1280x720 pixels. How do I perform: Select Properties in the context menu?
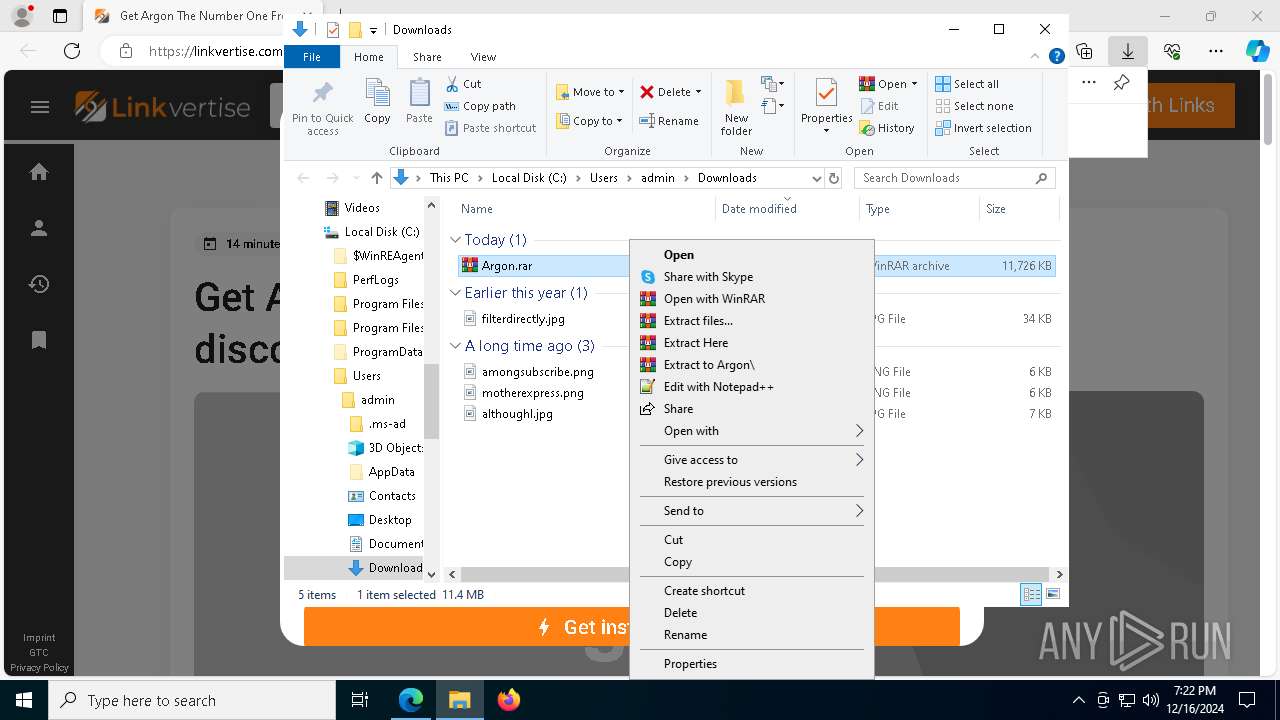751,664
